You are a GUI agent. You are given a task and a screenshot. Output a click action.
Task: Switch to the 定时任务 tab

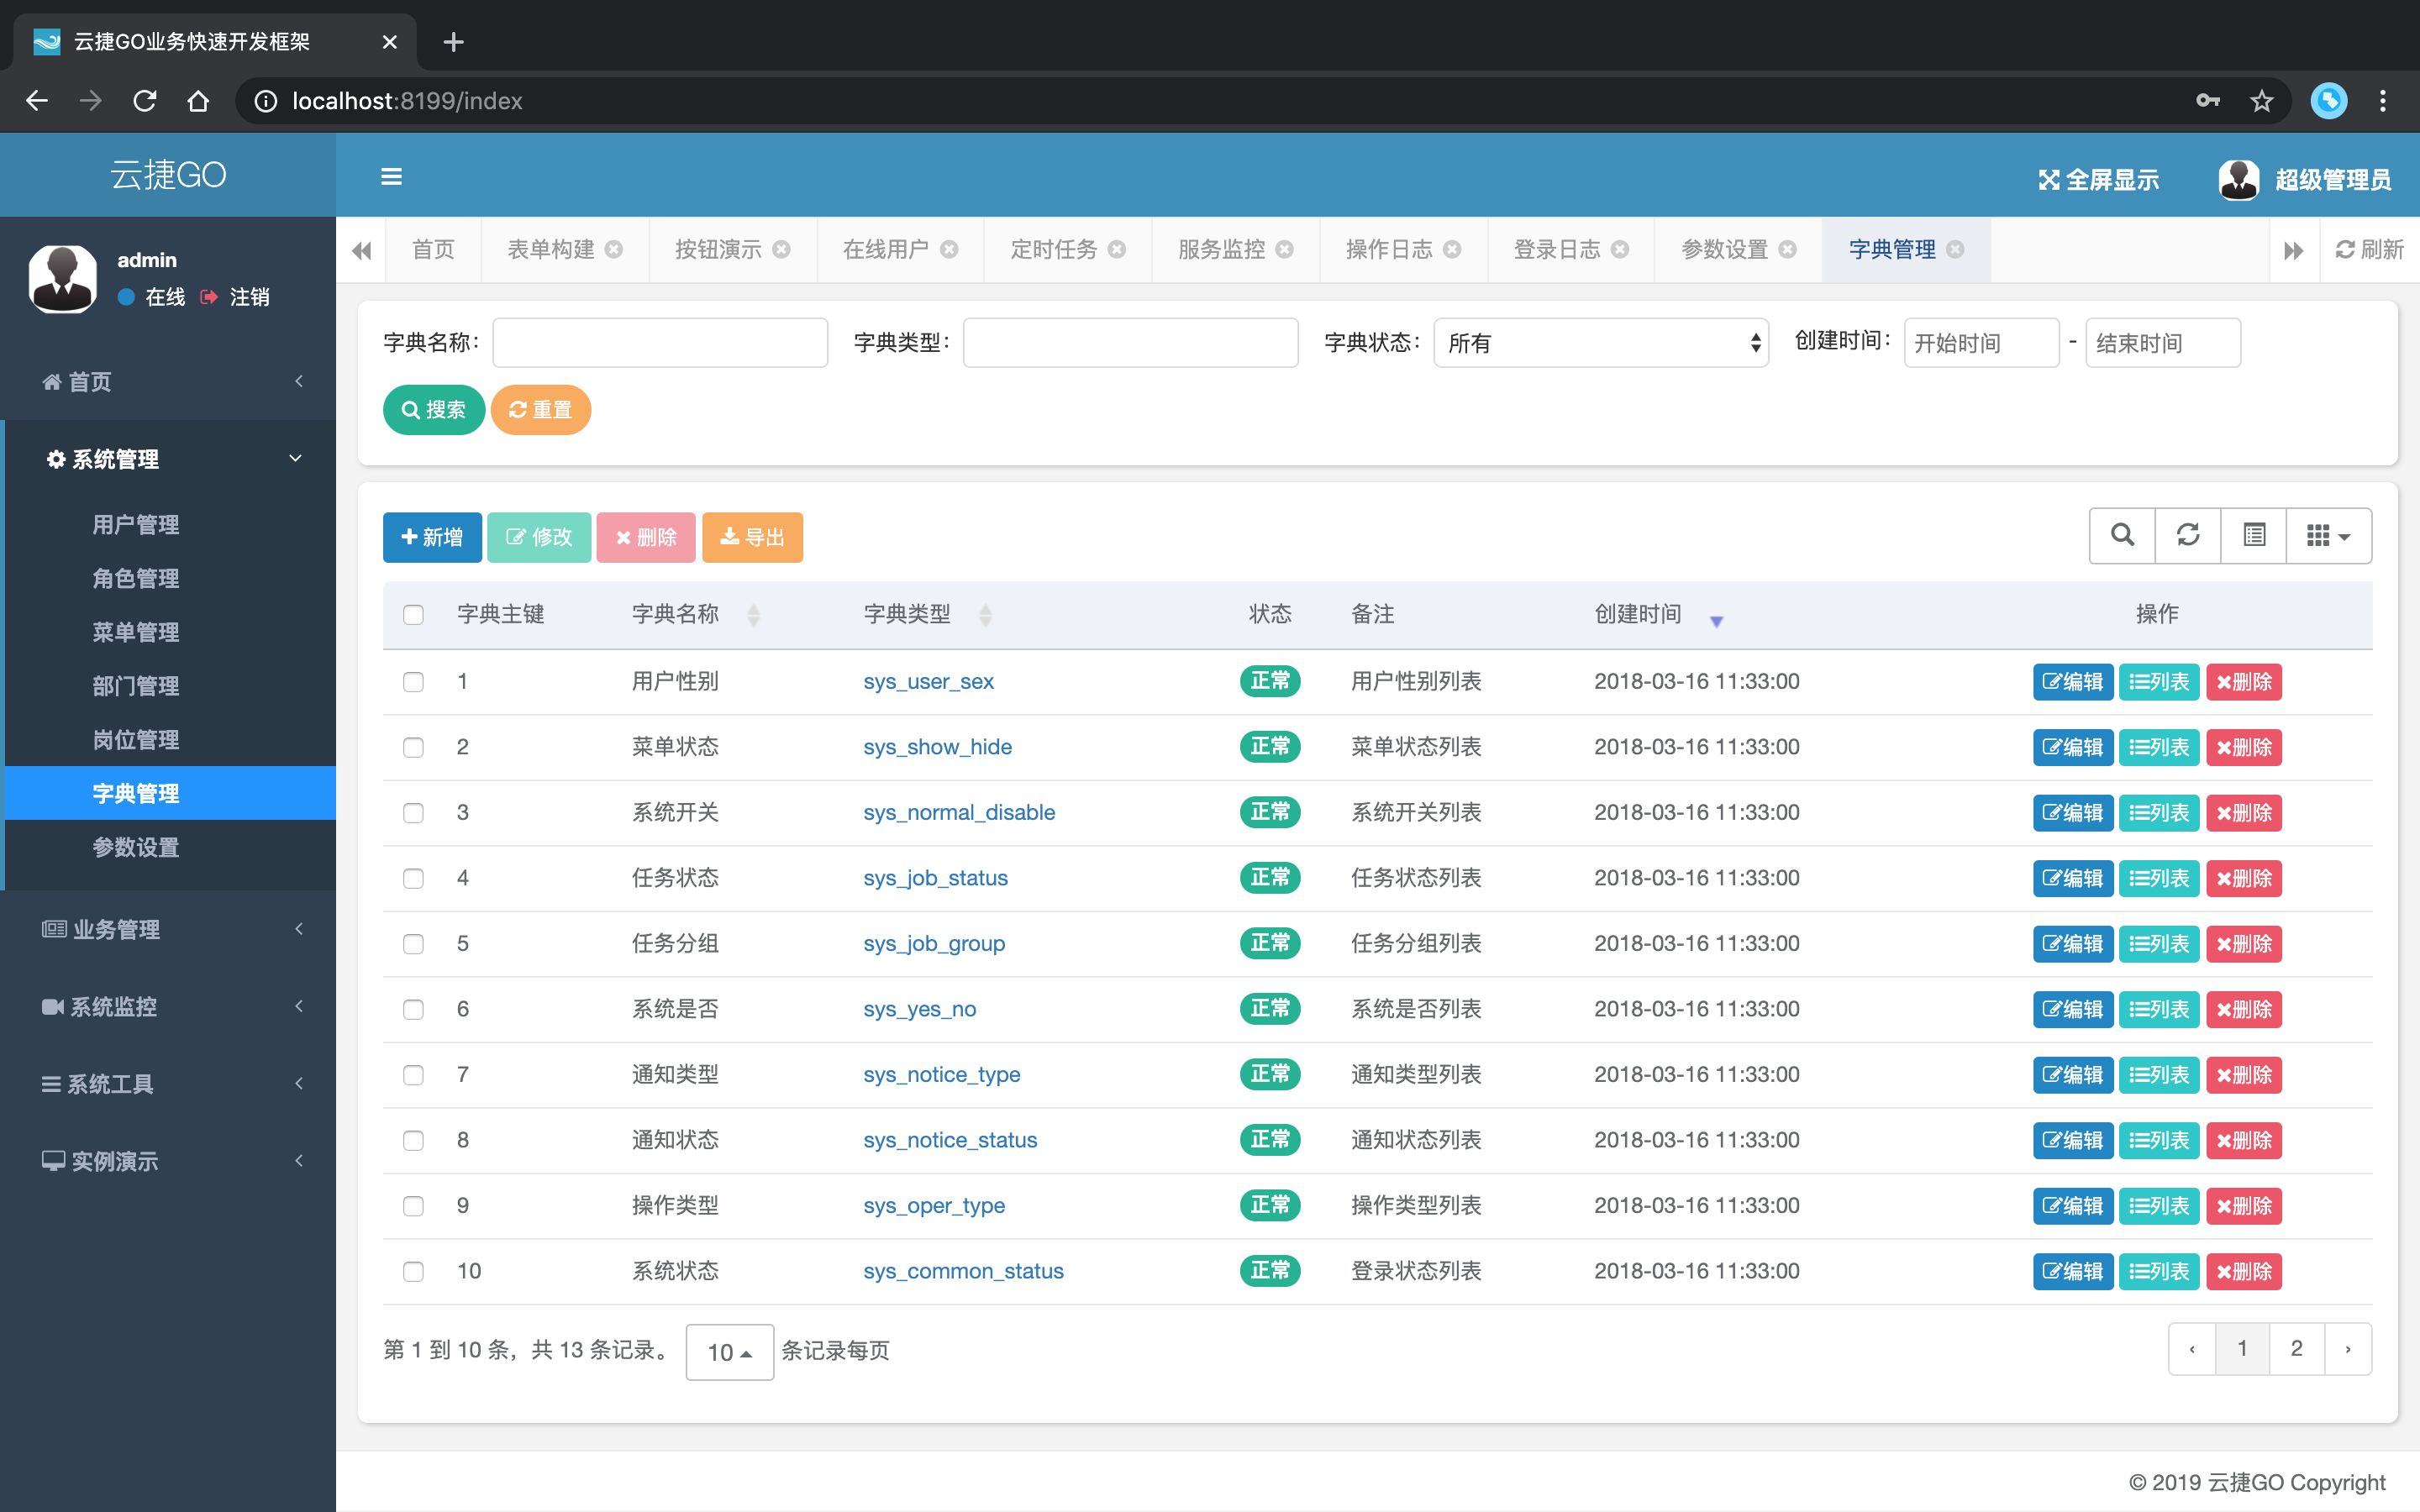[1053, 250]
